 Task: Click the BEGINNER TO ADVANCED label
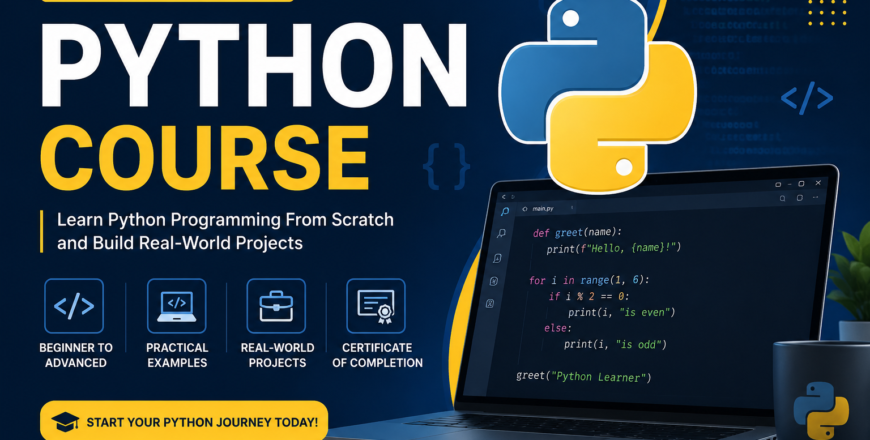[x=76, y=356]
